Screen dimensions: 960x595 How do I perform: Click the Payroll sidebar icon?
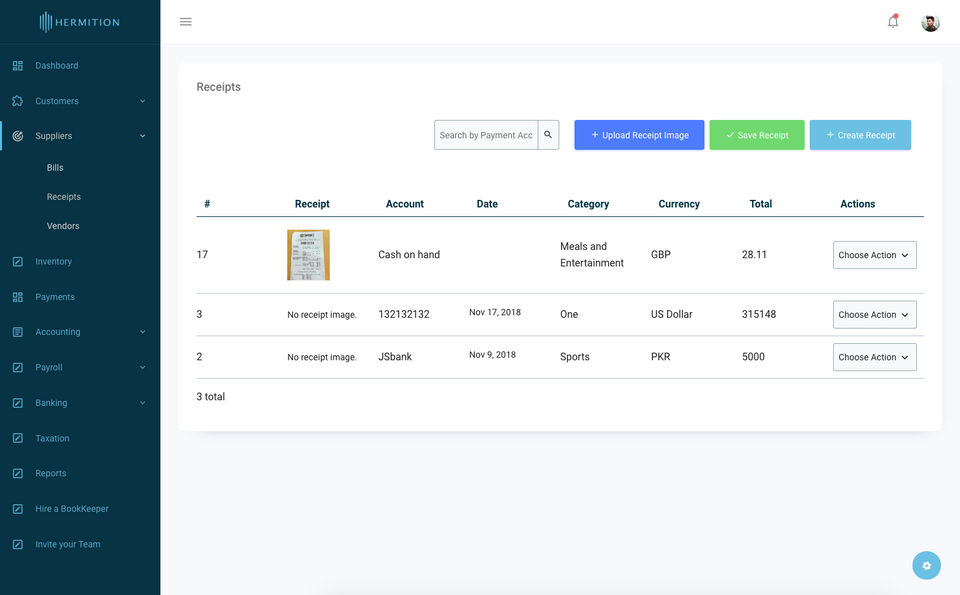[x=18, y=367]
